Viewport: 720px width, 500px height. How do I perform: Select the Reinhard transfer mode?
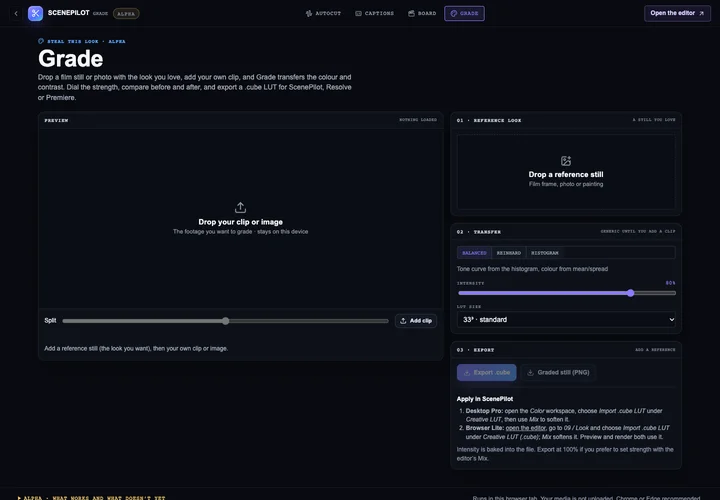click(x=508, y=253)
